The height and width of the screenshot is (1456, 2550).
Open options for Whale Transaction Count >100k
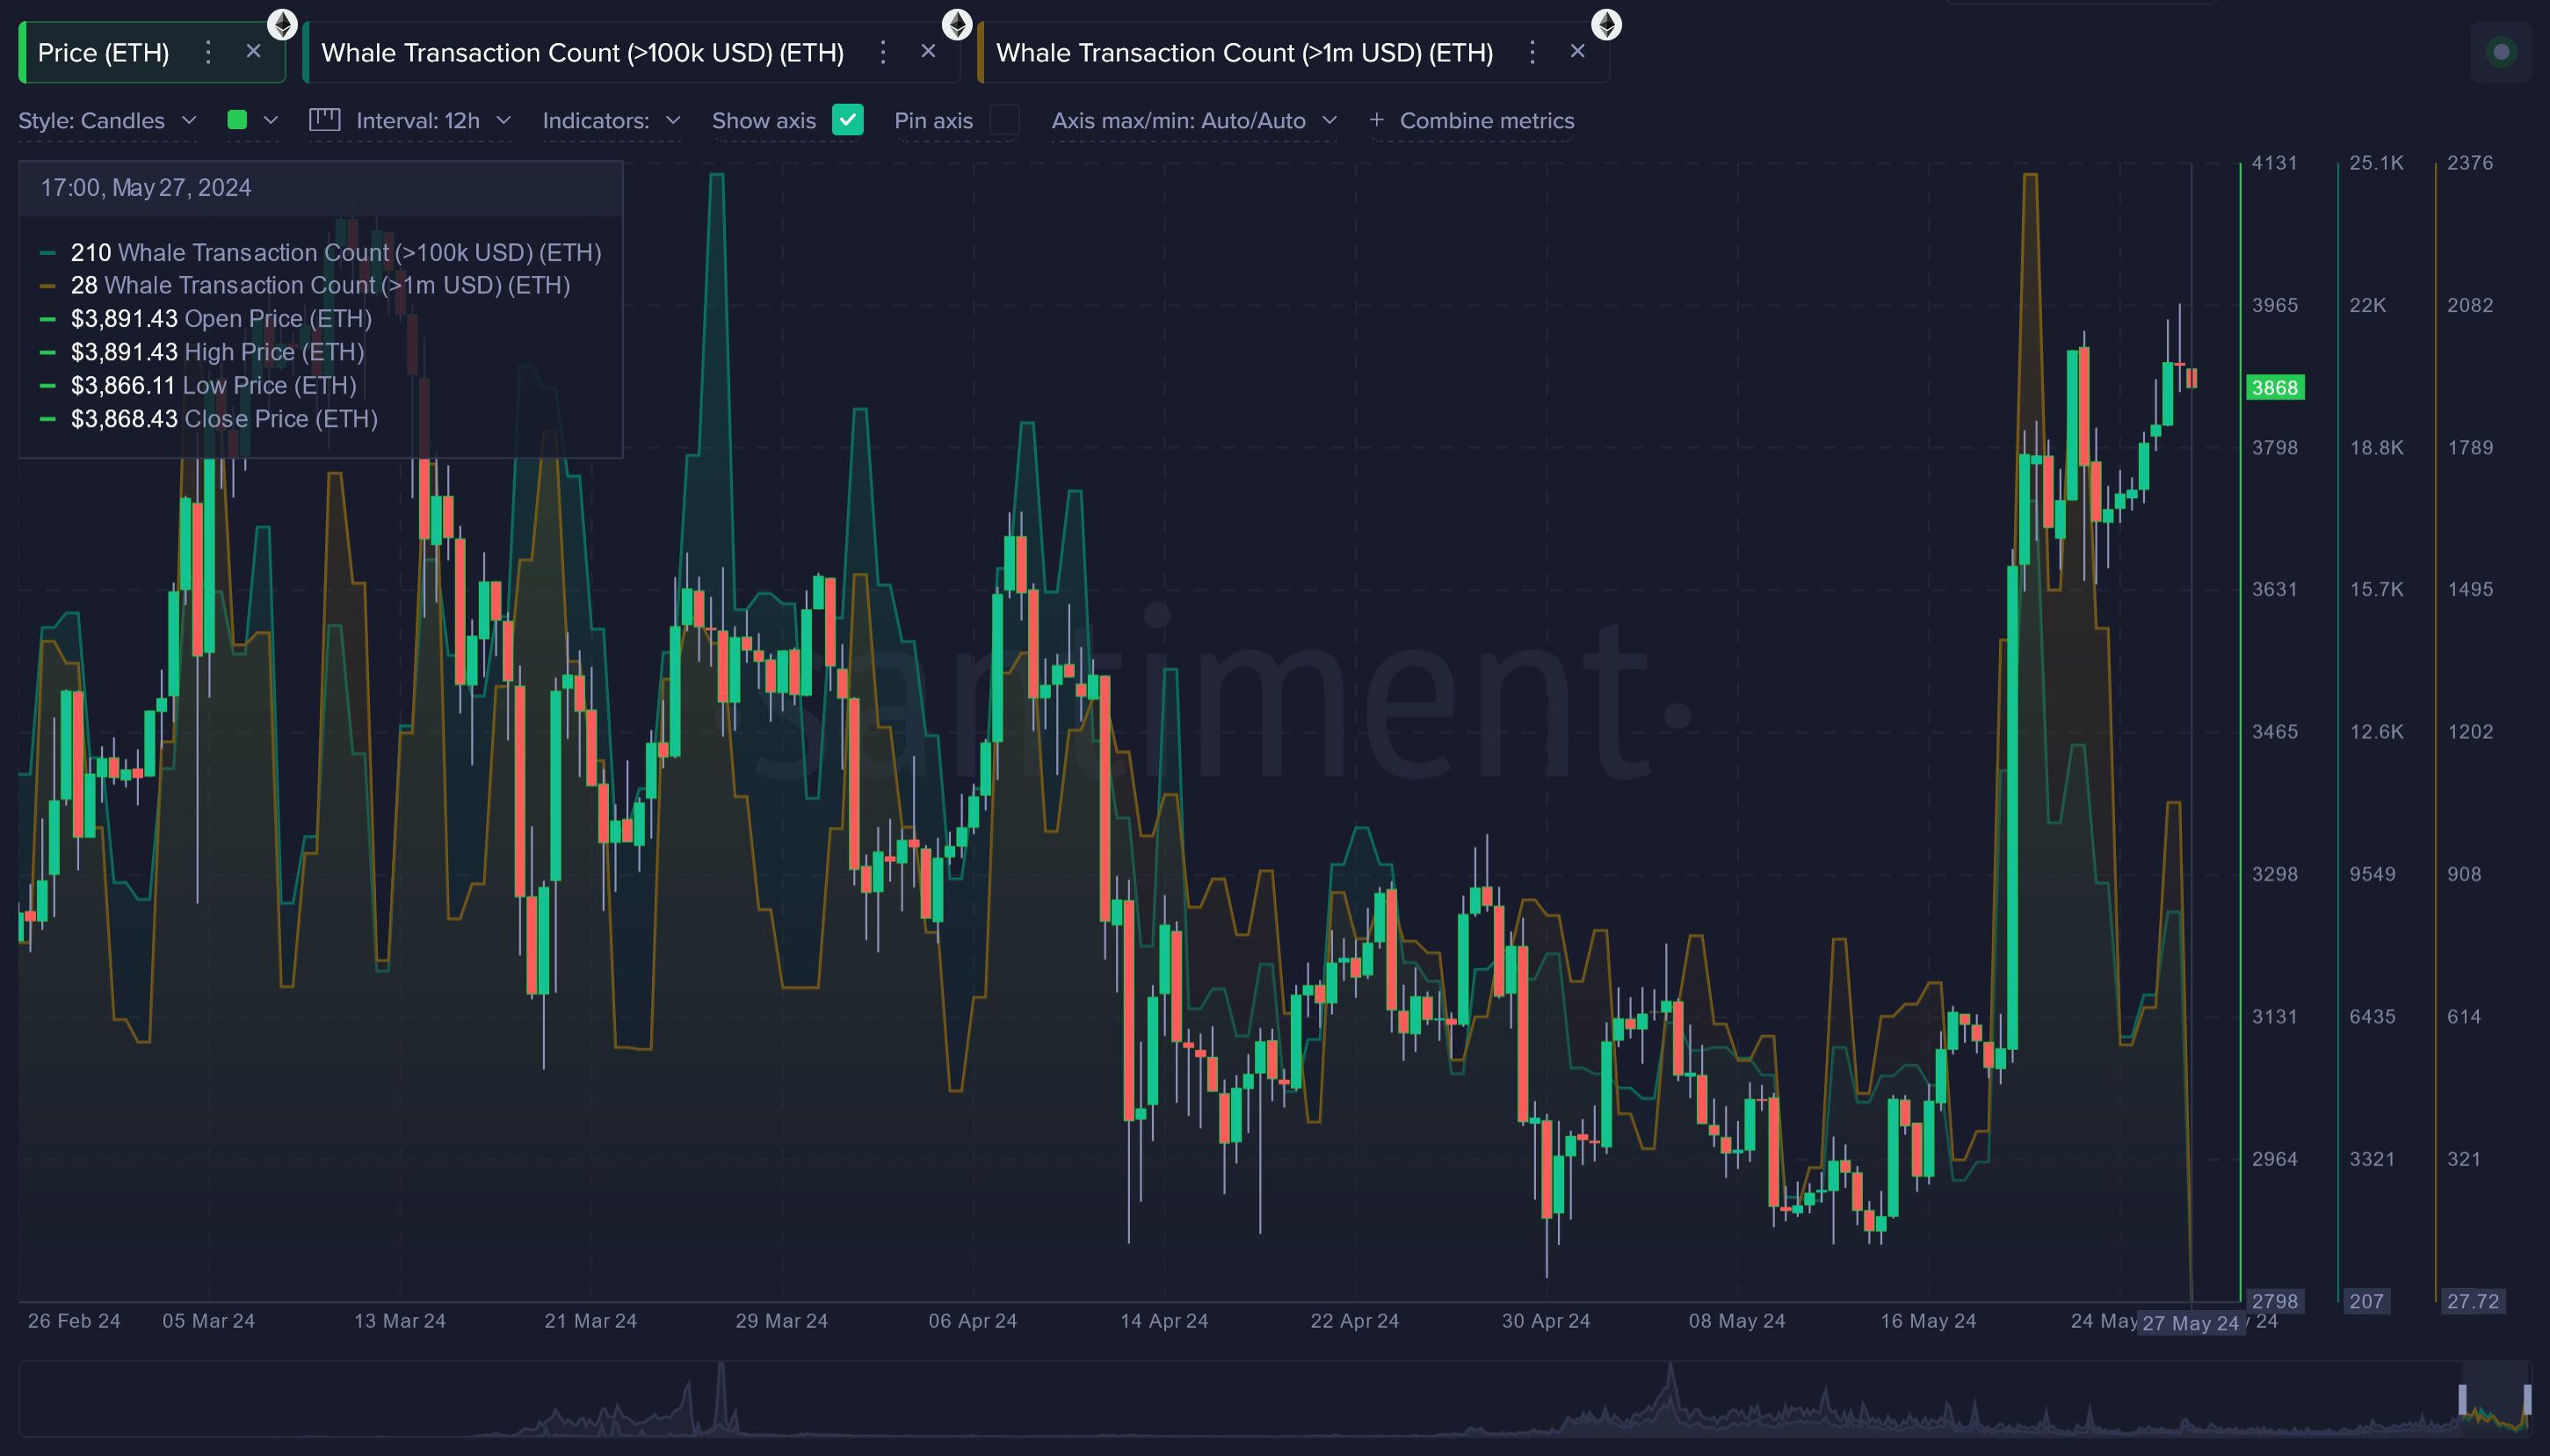point(882,52)
